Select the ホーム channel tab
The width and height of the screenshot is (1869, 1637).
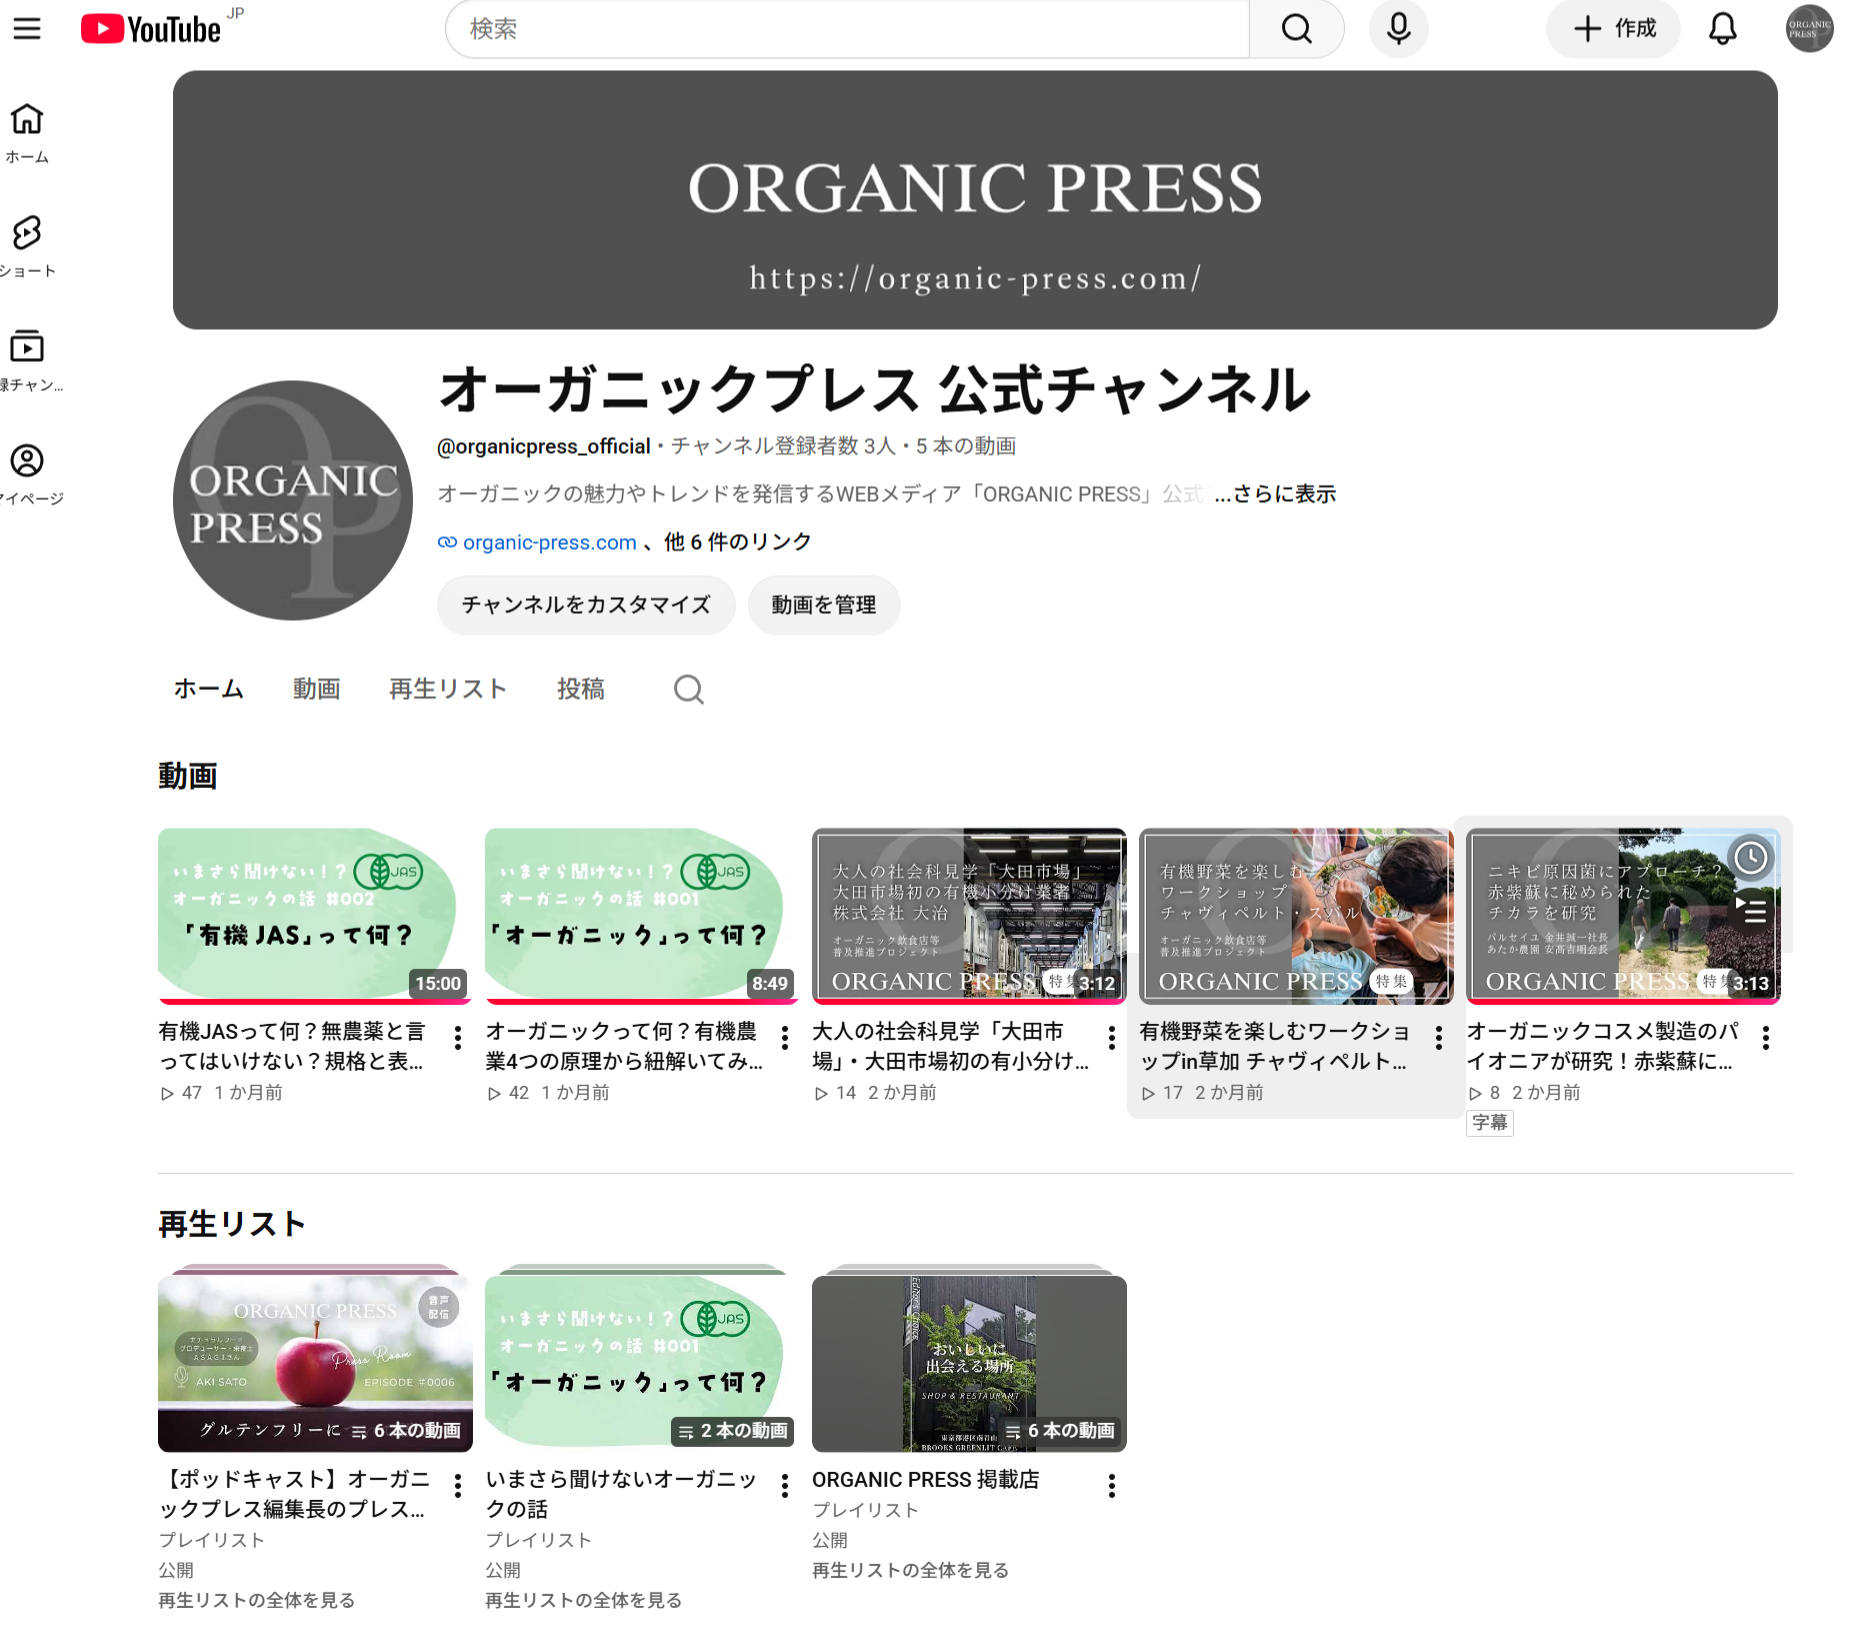(208, 689)
